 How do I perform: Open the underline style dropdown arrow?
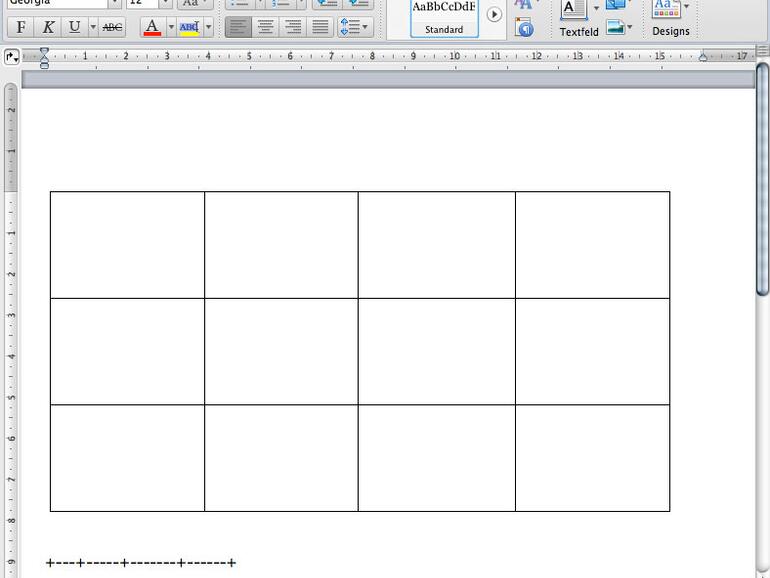pos(93,27)
